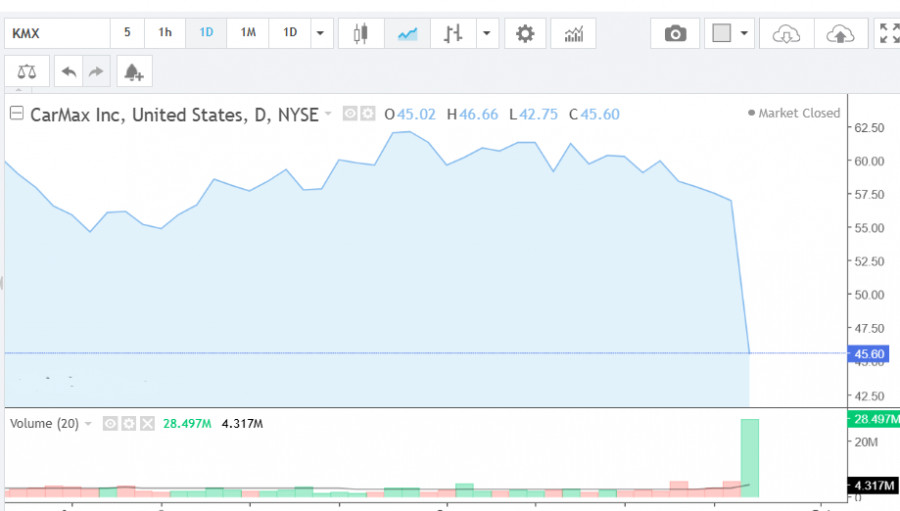Undo the last chart action
Viewport: 900px width, 511px height.
[x=69, y=72]
